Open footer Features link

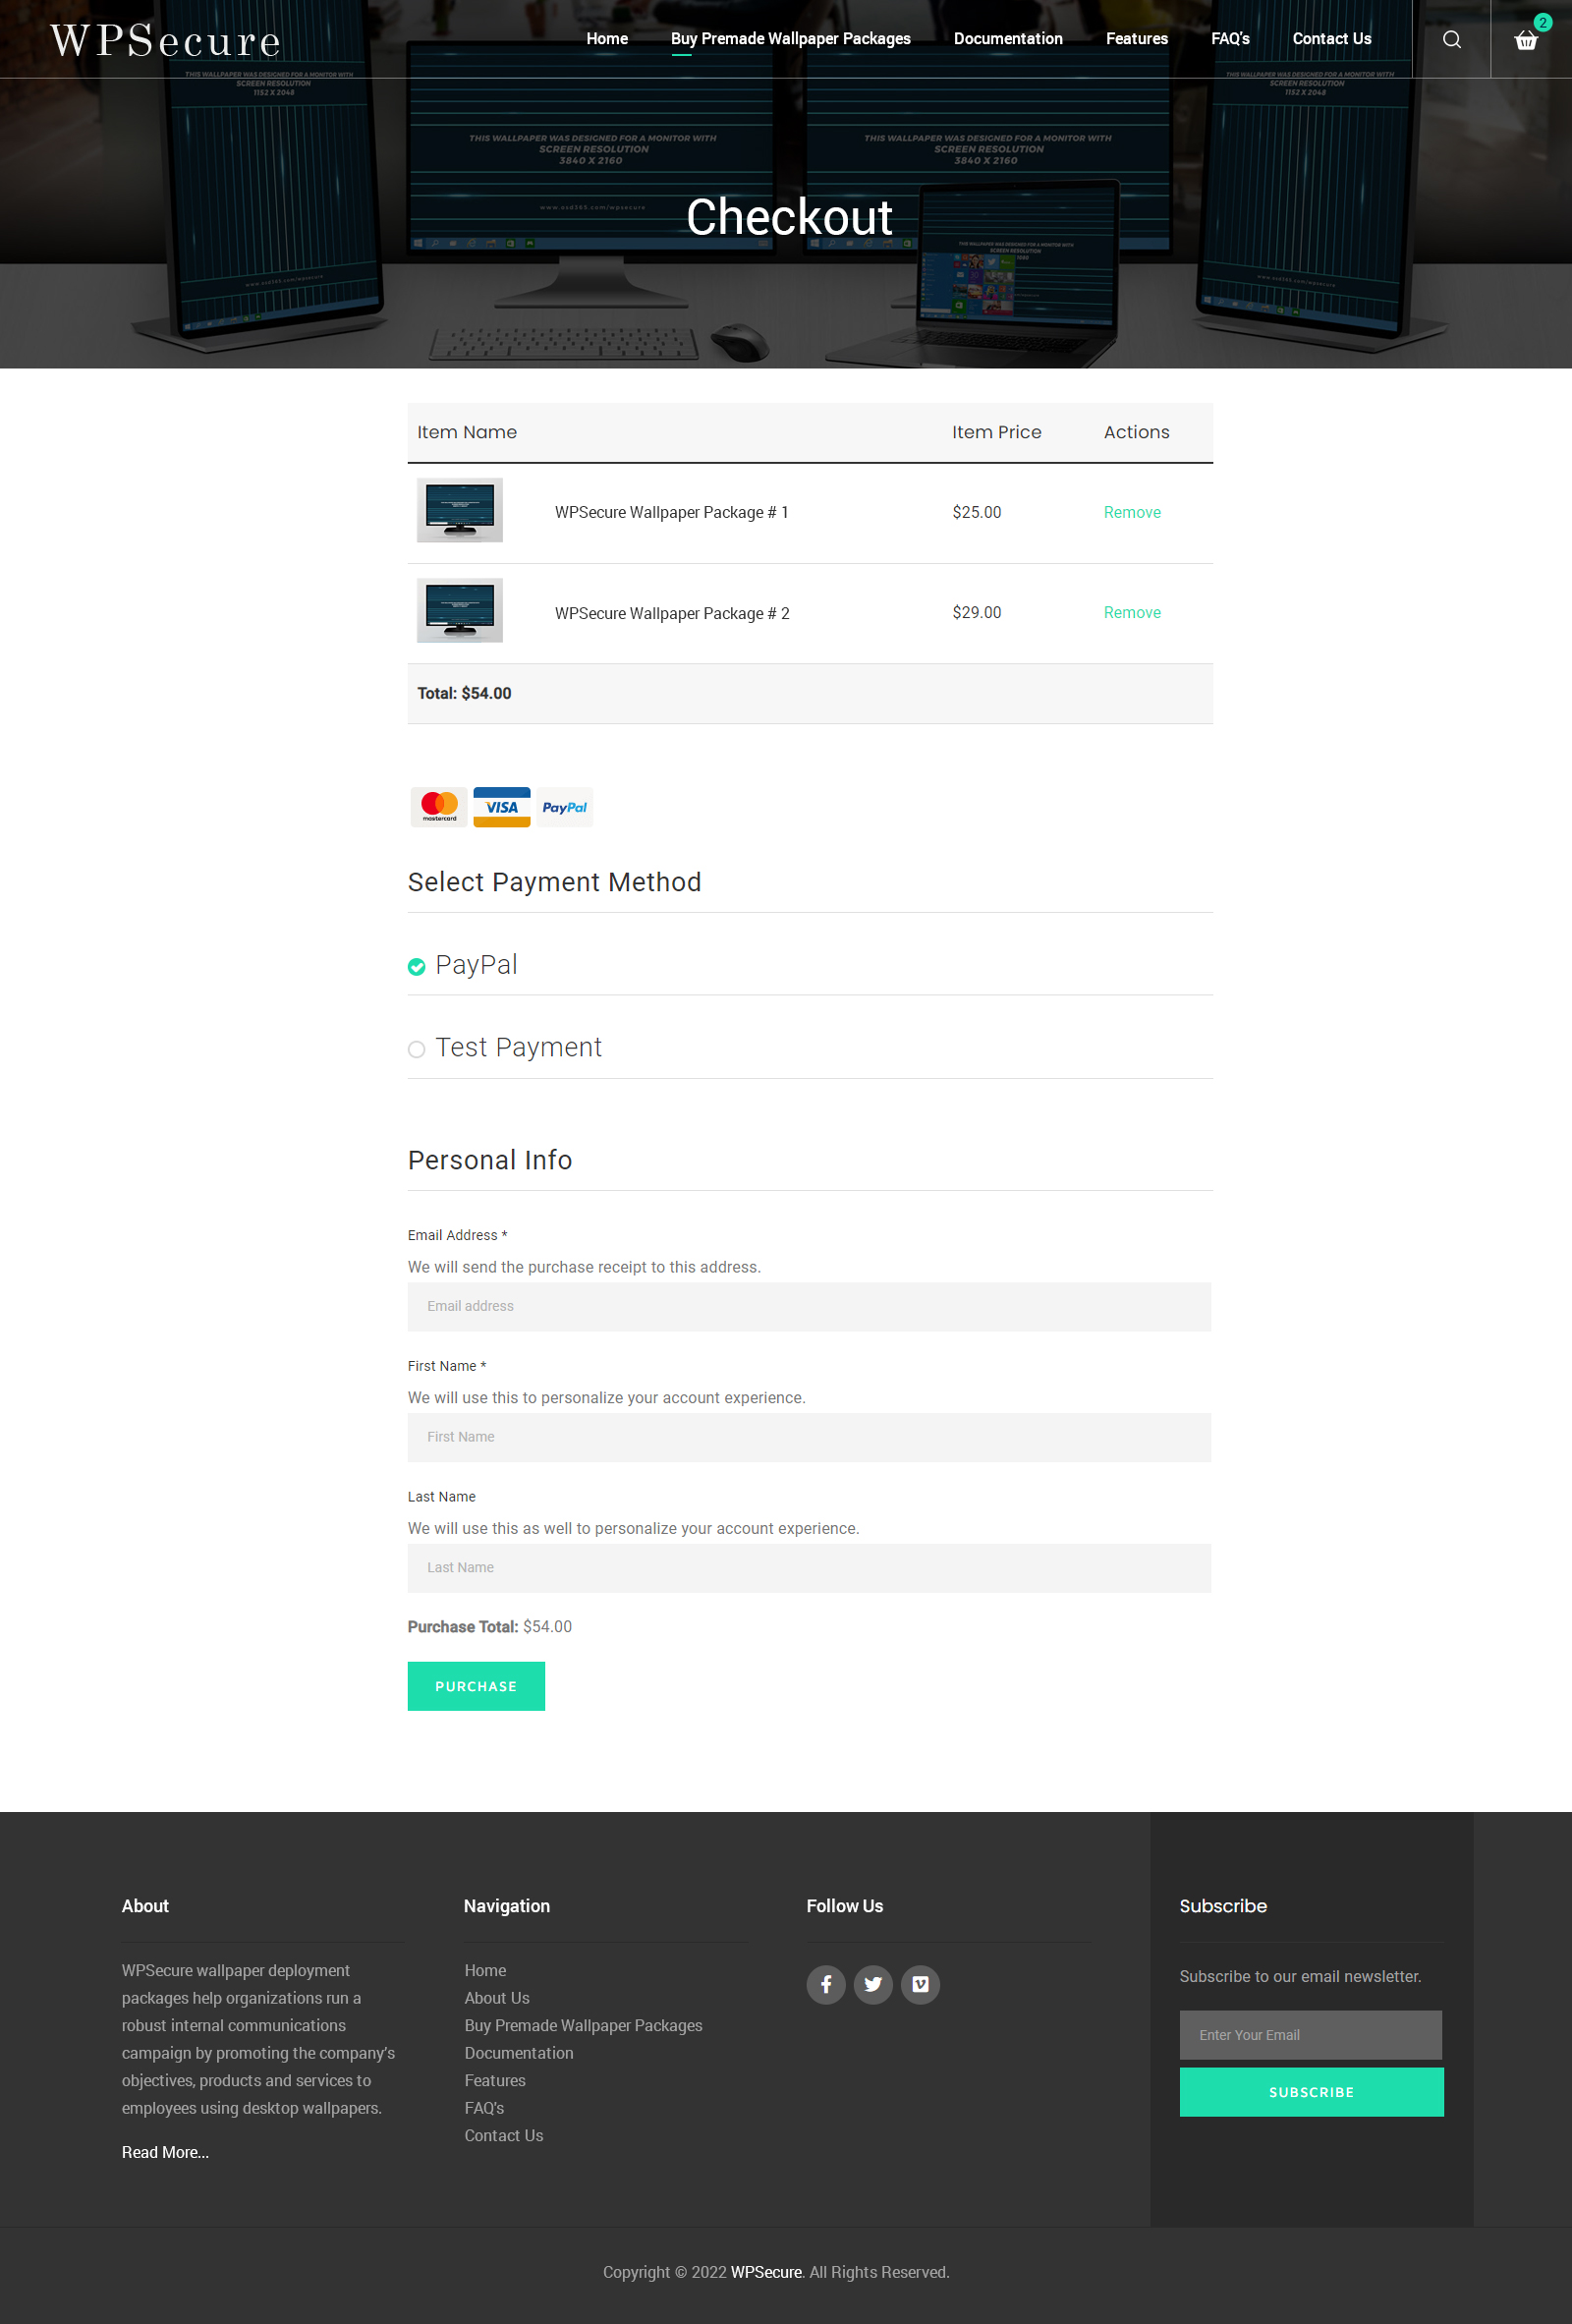click(495, 2080)
